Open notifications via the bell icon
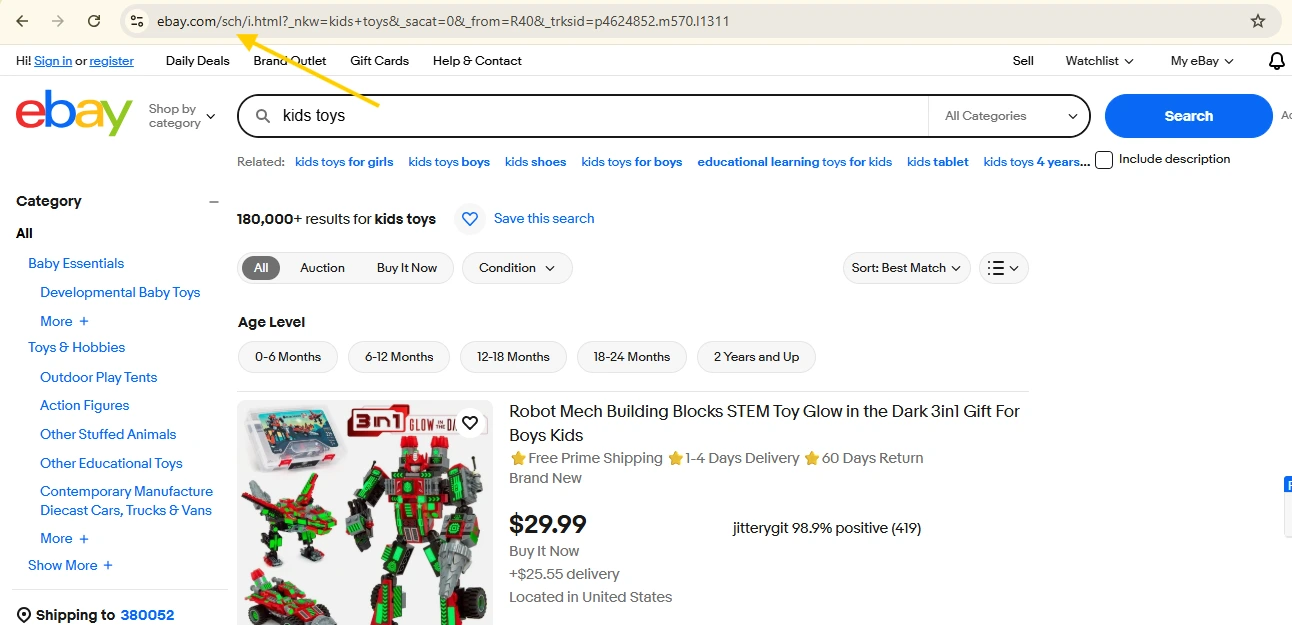 [1276, 61]
